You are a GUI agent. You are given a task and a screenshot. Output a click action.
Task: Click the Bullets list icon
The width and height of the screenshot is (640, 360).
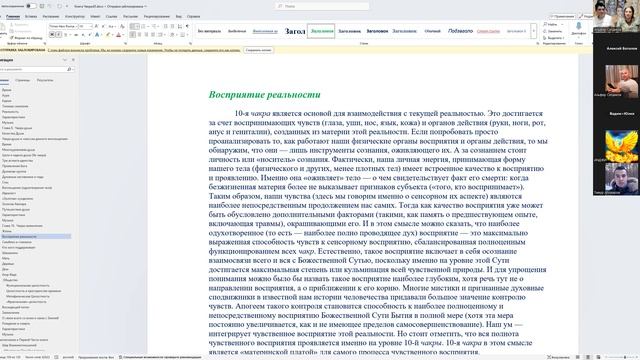point(133,26)
